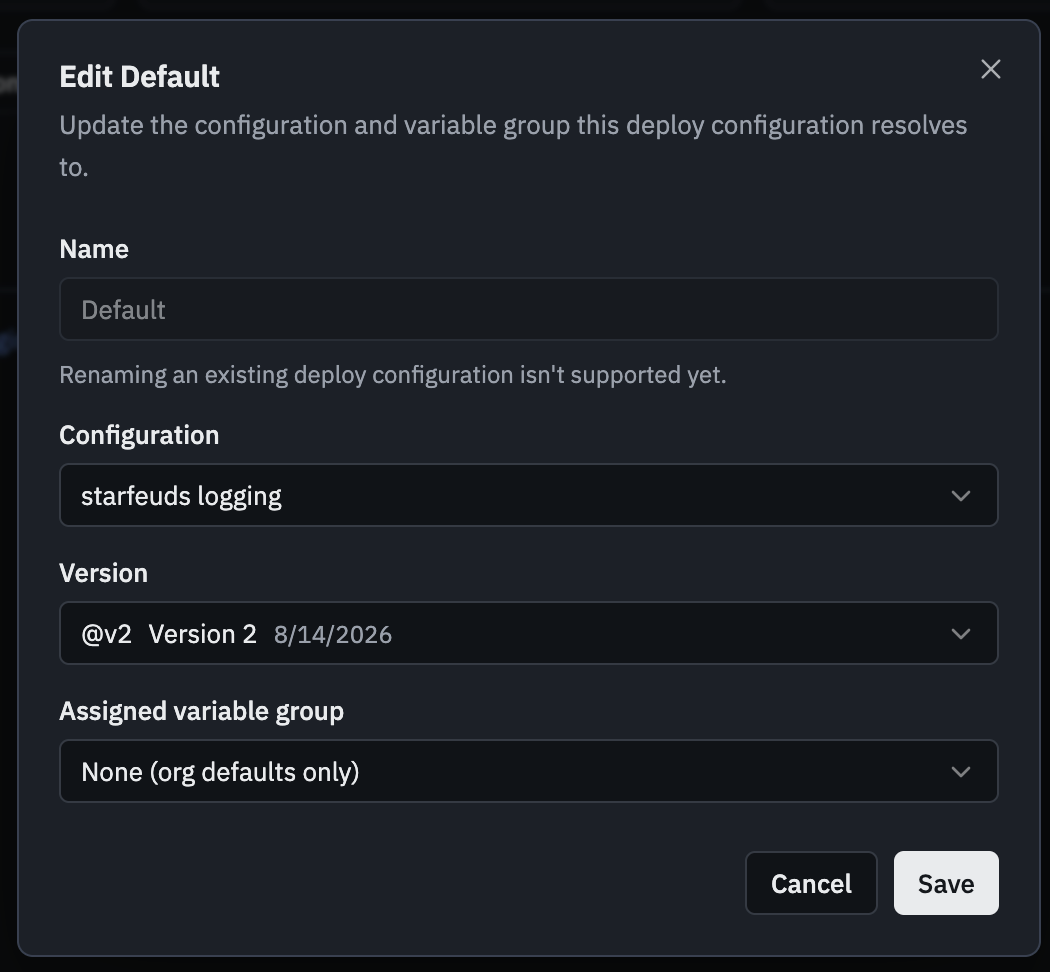Click the chevron in Configuration dropdown

click(x=960, y=496)
